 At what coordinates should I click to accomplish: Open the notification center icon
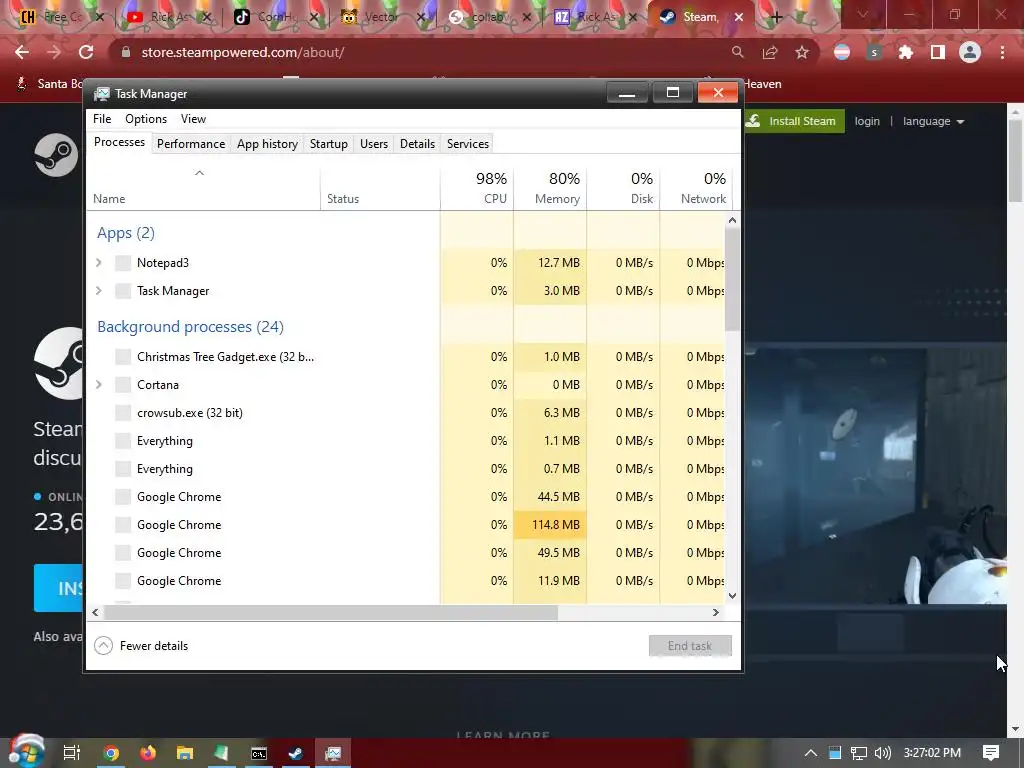991,753
